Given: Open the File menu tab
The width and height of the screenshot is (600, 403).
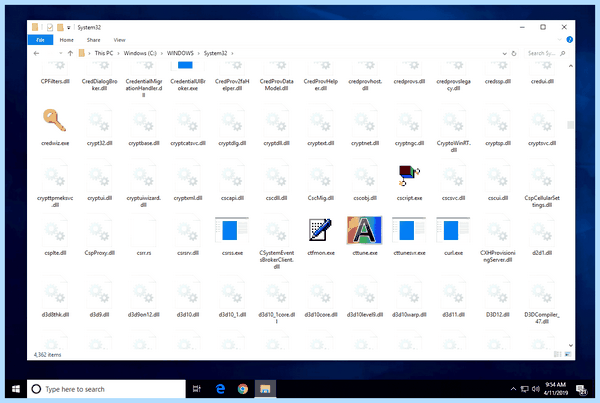Looking at the screenshot, I should (40, 40).
